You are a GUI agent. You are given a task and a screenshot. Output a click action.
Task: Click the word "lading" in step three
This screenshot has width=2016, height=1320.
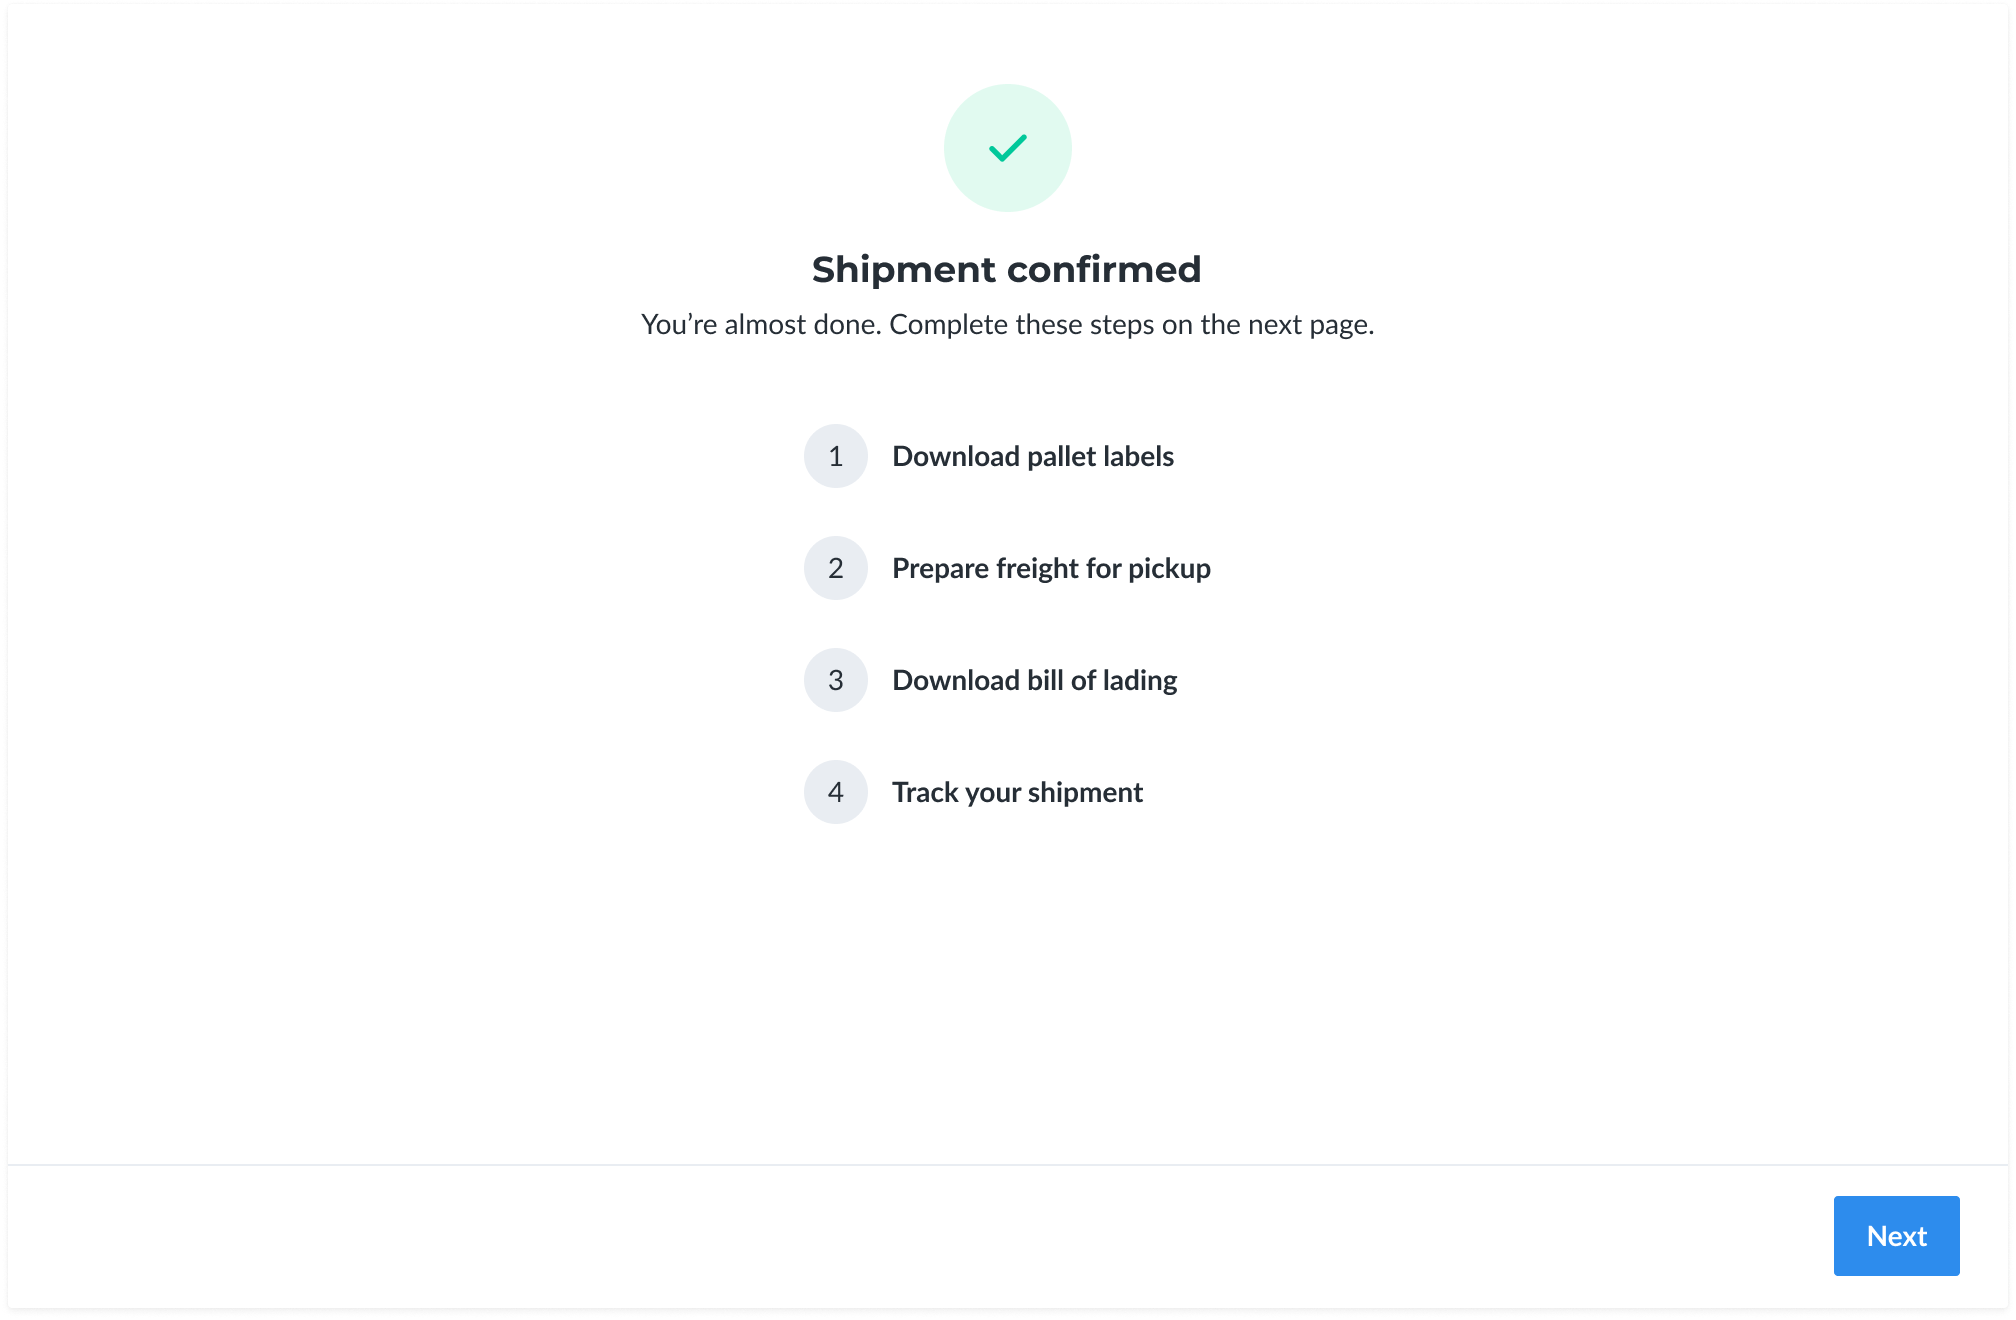1140,681
